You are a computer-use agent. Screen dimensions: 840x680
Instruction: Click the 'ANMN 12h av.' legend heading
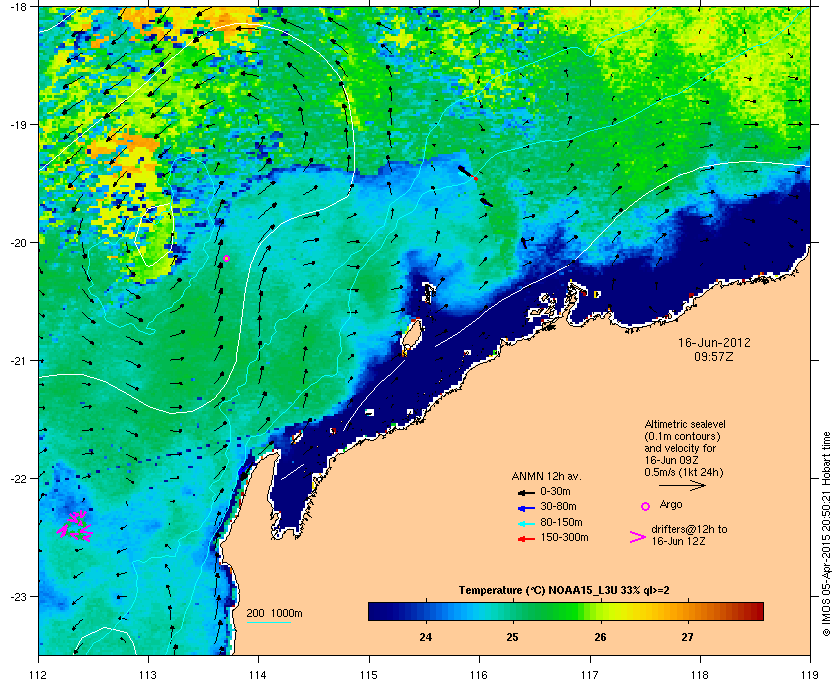[546, 476]
